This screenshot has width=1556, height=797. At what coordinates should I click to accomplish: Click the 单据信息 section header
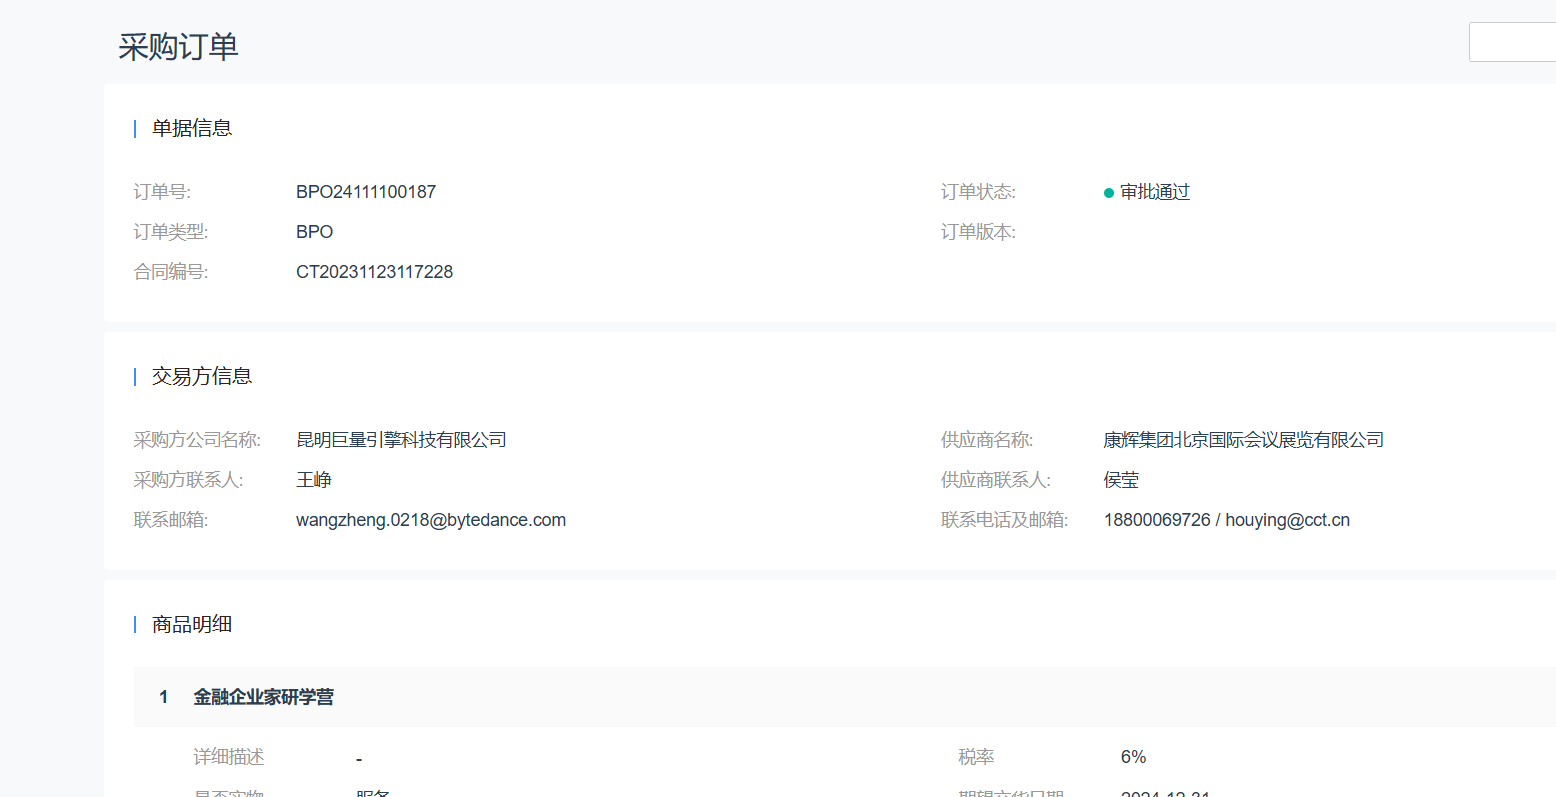point(192,128)
